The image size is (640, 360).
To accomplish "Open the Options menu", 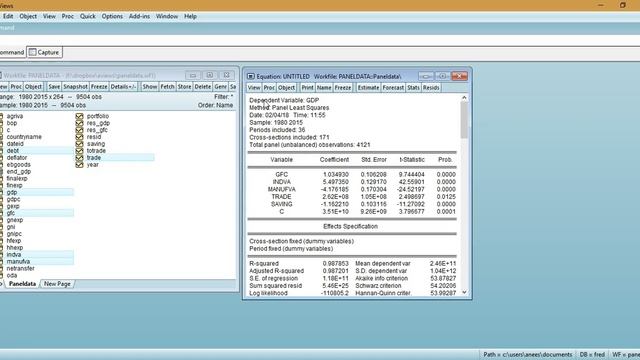I will pyautogui.click(x=112, y=16).
